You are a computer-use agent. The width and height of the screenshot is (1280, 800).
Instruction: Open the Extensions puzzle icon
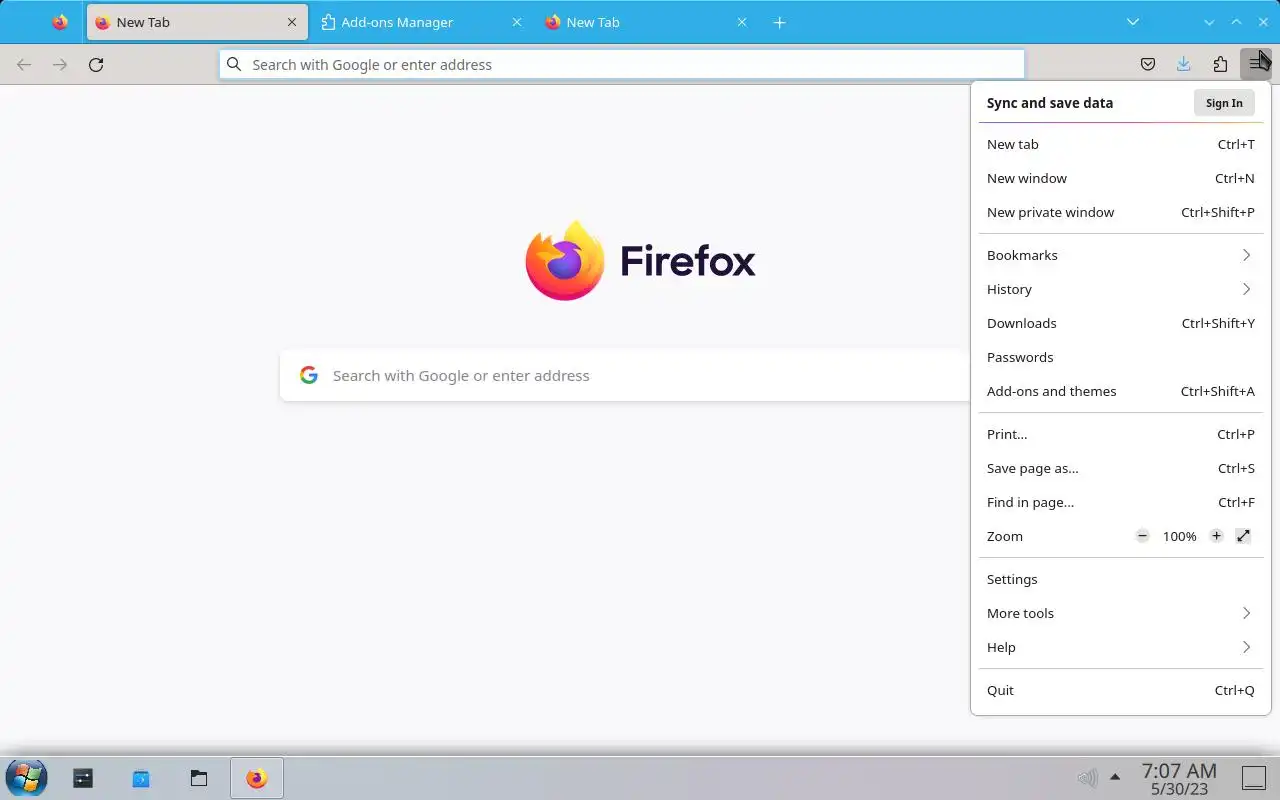pyautogui.click(x=1220, y=64)
